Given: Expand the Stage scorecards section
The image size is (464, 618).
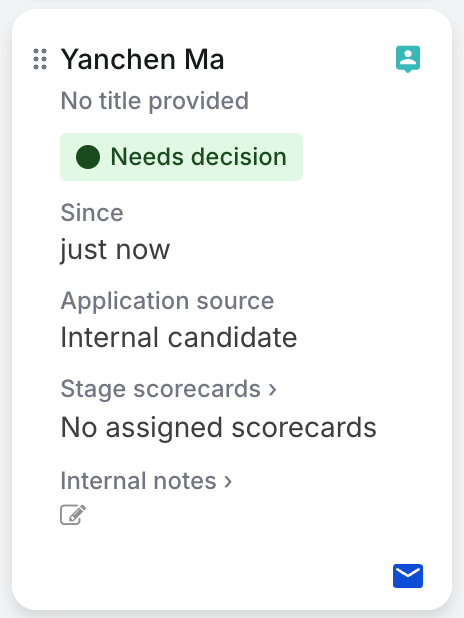Looking at the screenshot, I should 168,389.
